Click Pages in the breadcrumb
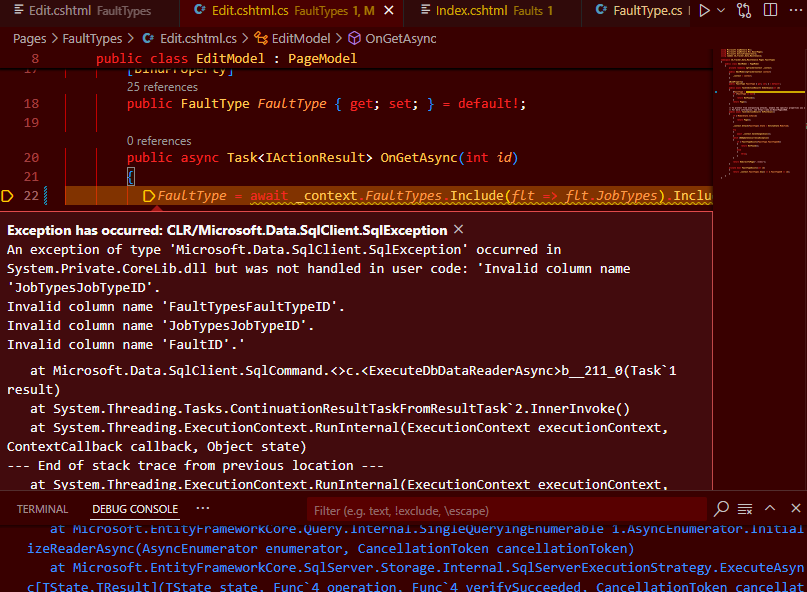Image resolution: width=807 pixels, height=592 pixels. (x=29, y=39)
